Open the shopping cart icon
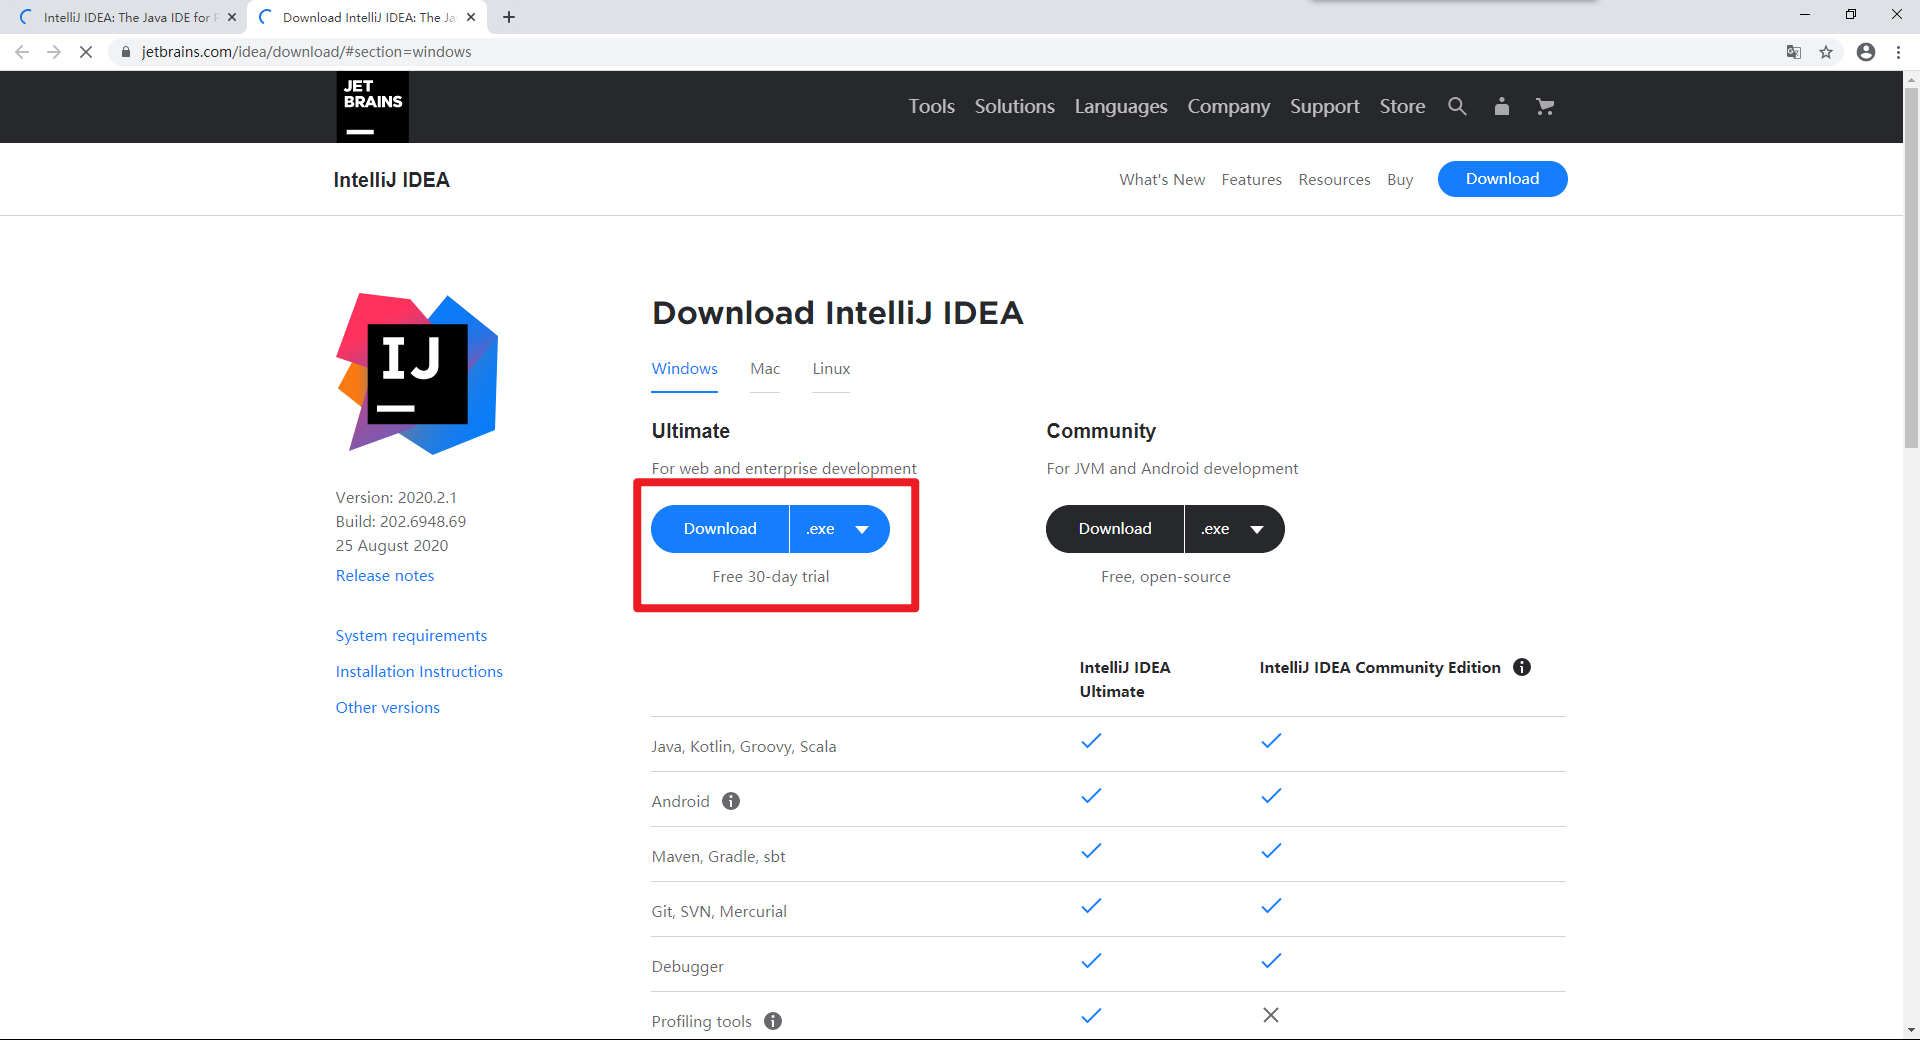 click(1545, 106)
